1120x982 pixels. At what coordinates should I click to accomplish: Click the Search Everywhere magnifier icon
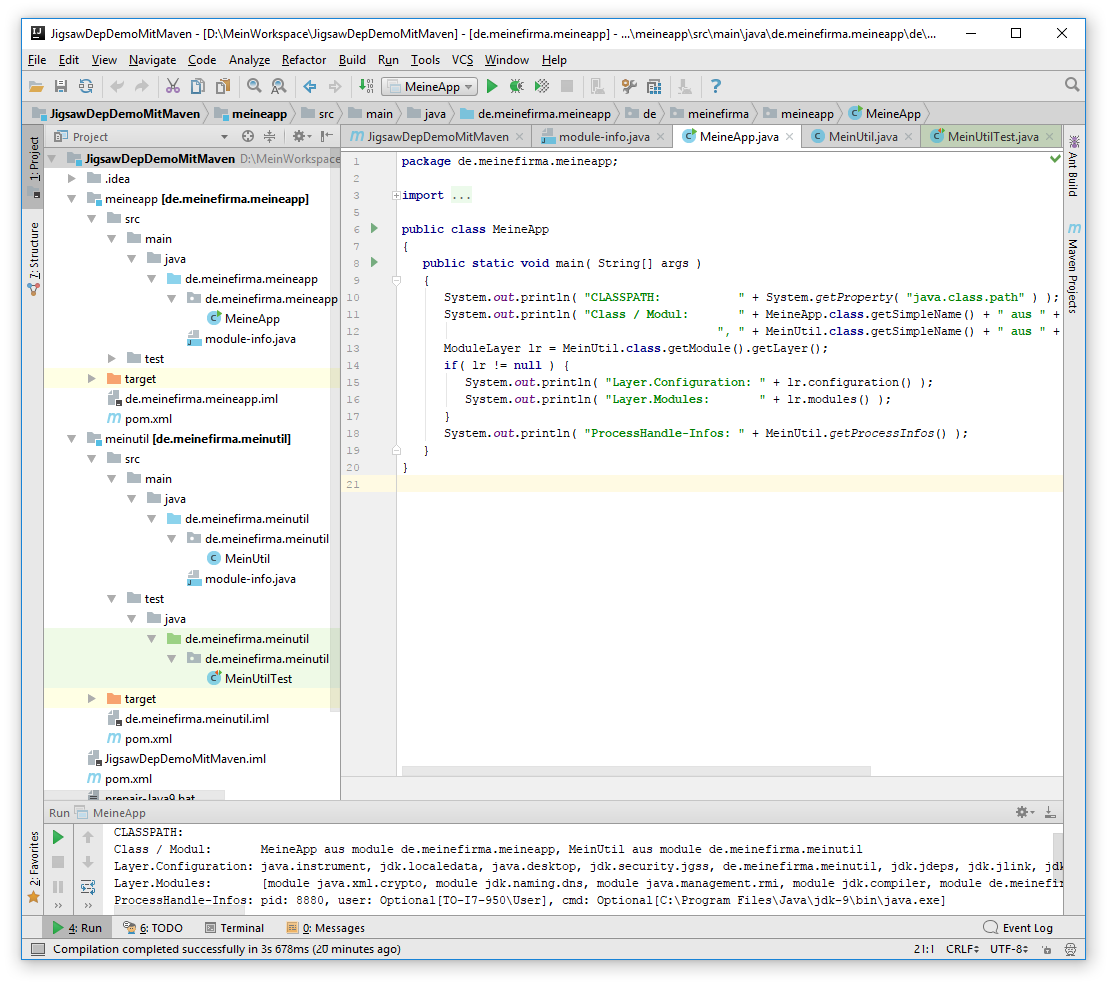[x=1071, y=85]
